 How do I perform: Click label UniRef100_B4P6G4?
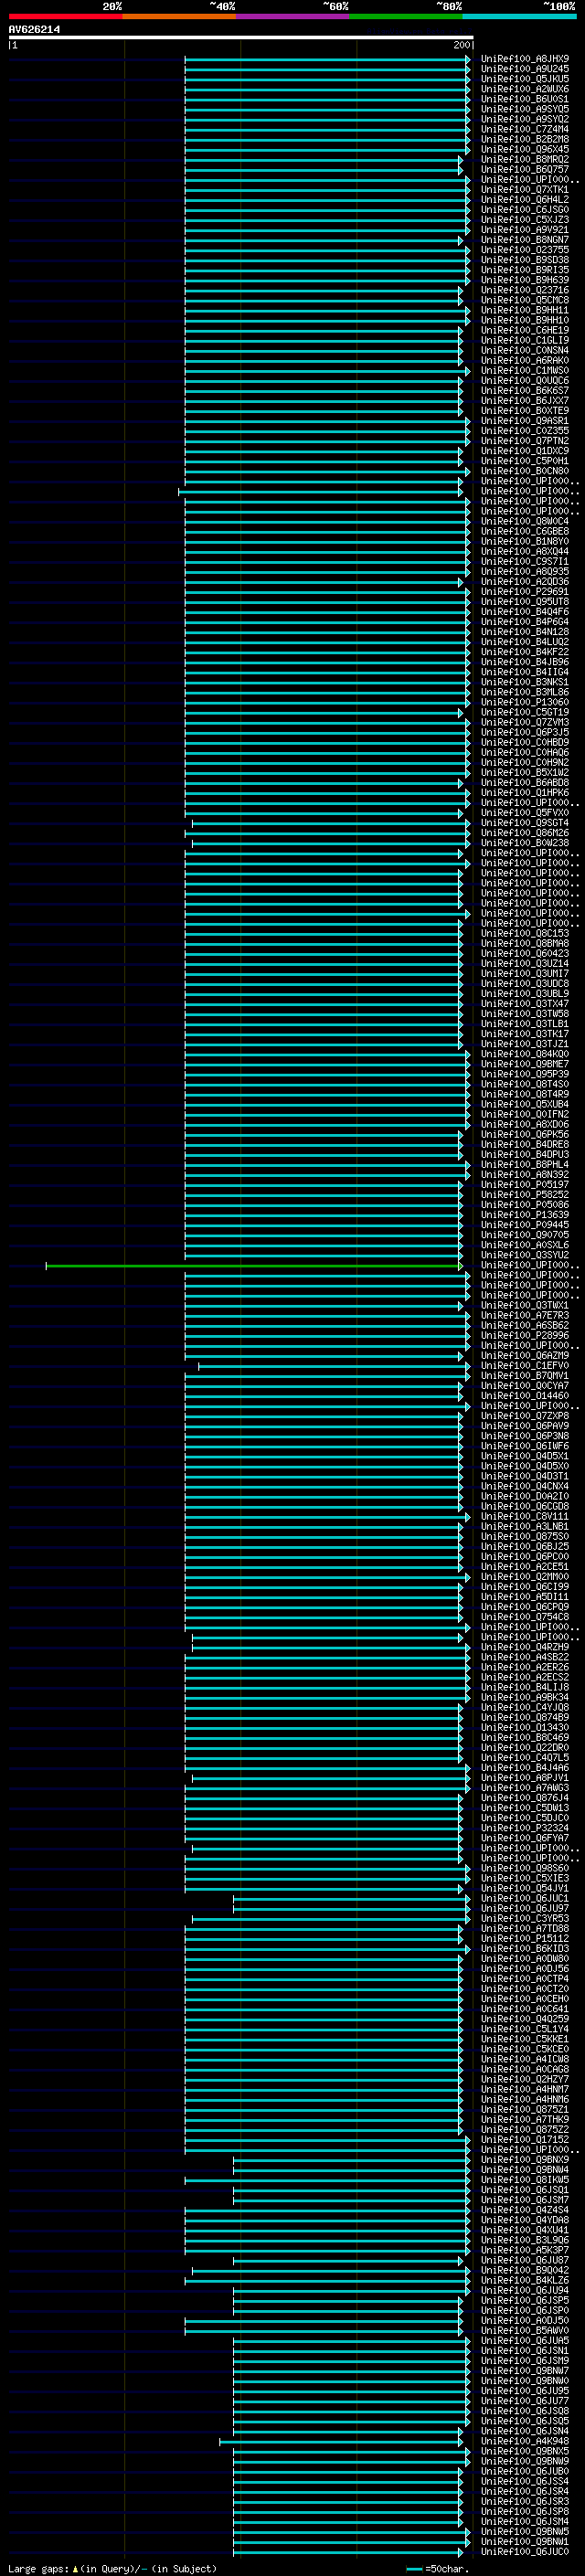pos(525,622)
